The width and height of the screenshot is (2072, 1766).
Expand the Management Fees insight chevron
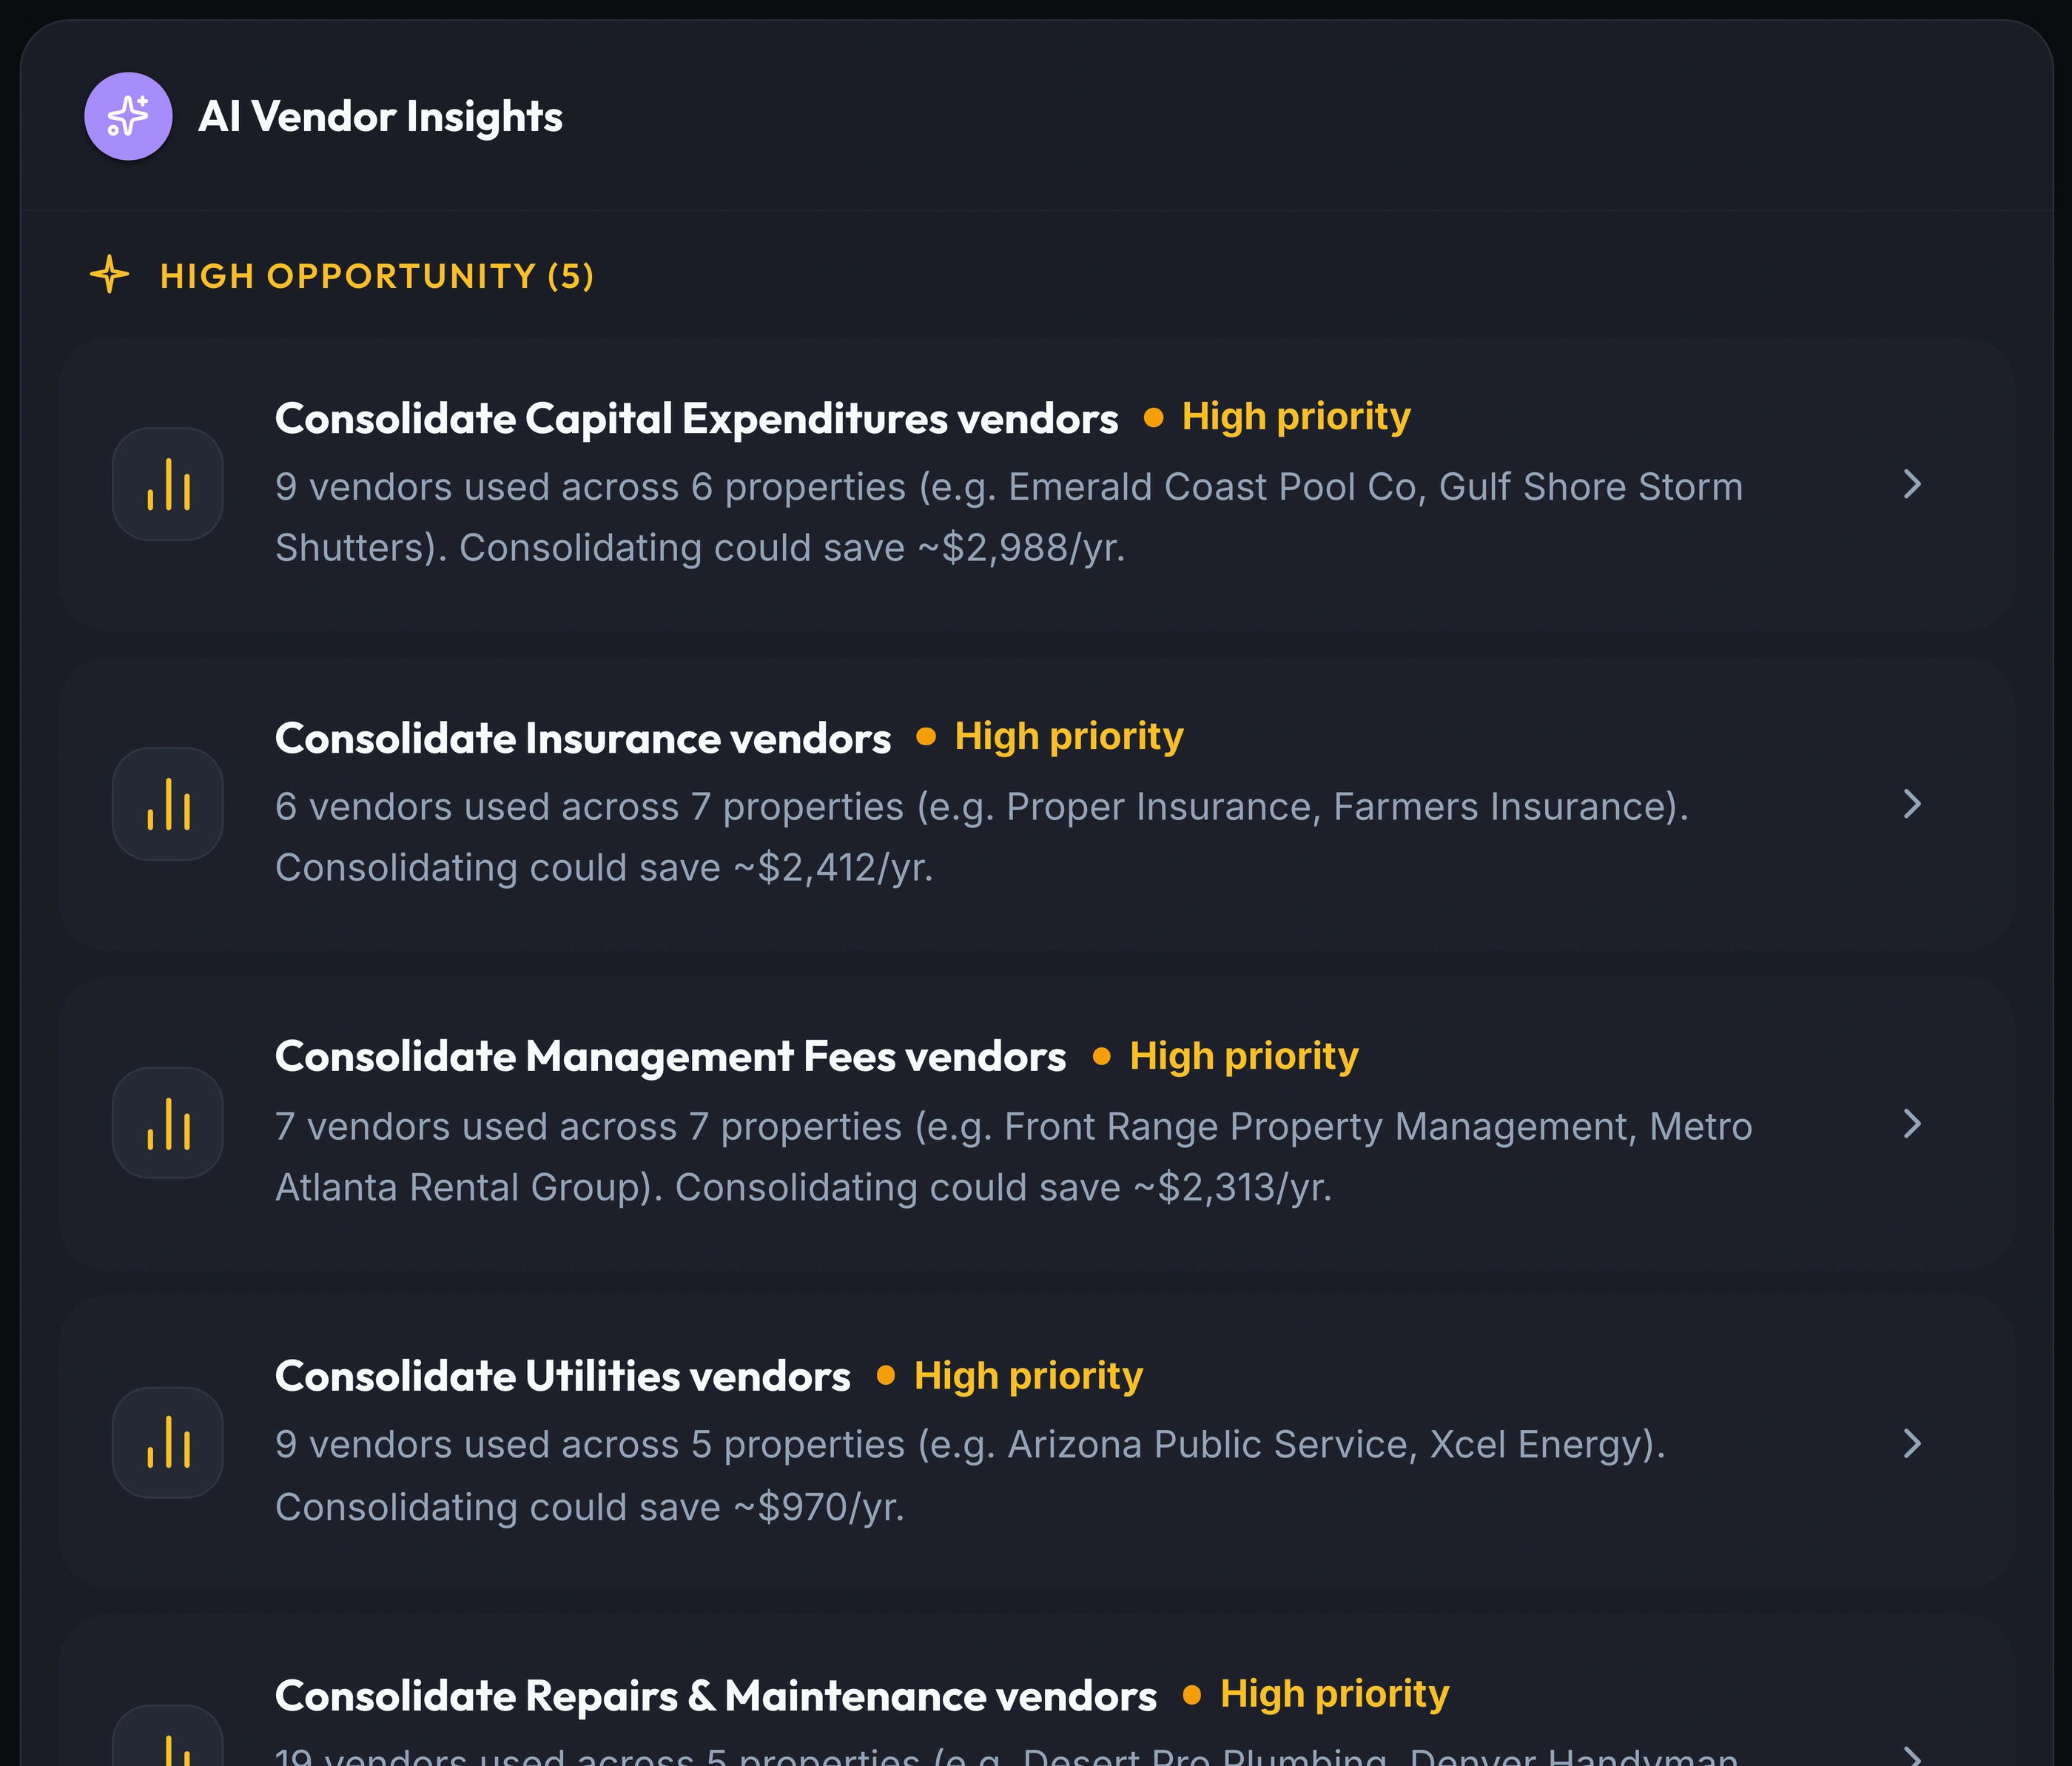(1912, 1124)
